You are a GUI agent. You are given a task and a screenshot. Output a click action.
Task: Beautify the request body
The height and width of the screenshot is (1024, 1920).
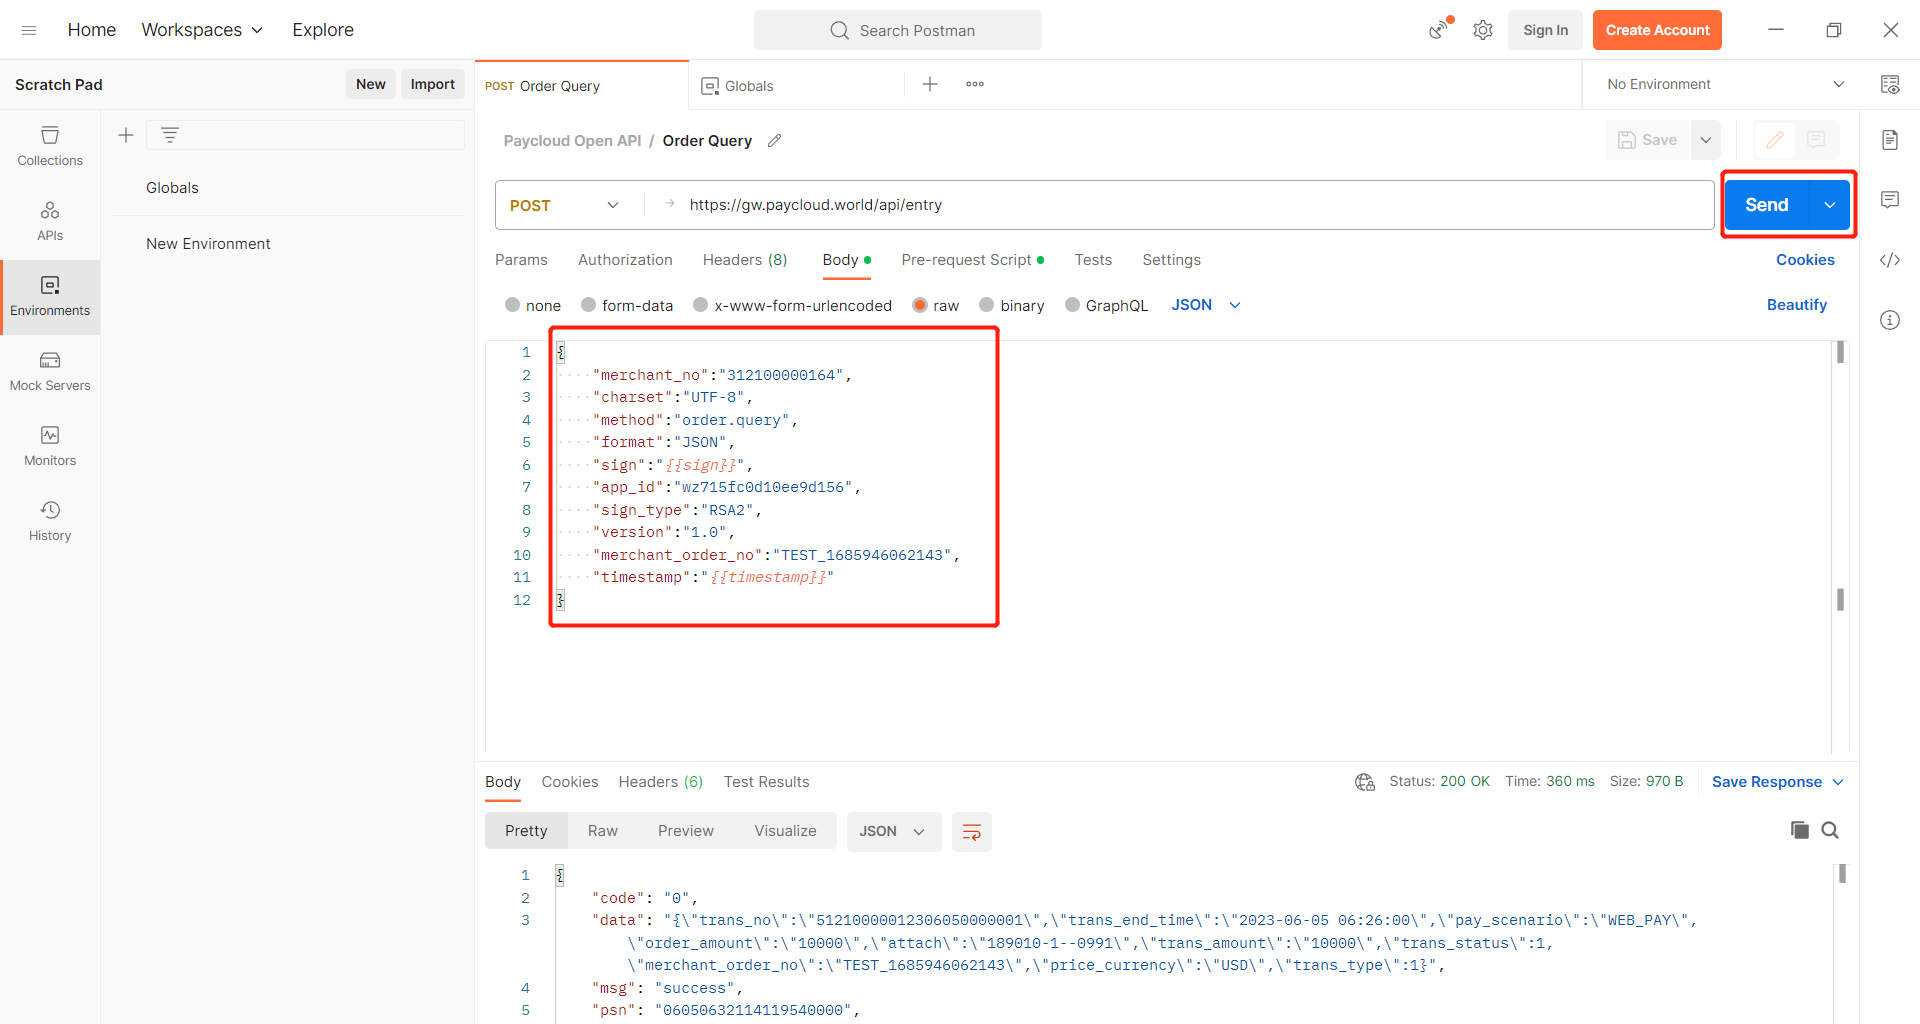click(1796, 305)
